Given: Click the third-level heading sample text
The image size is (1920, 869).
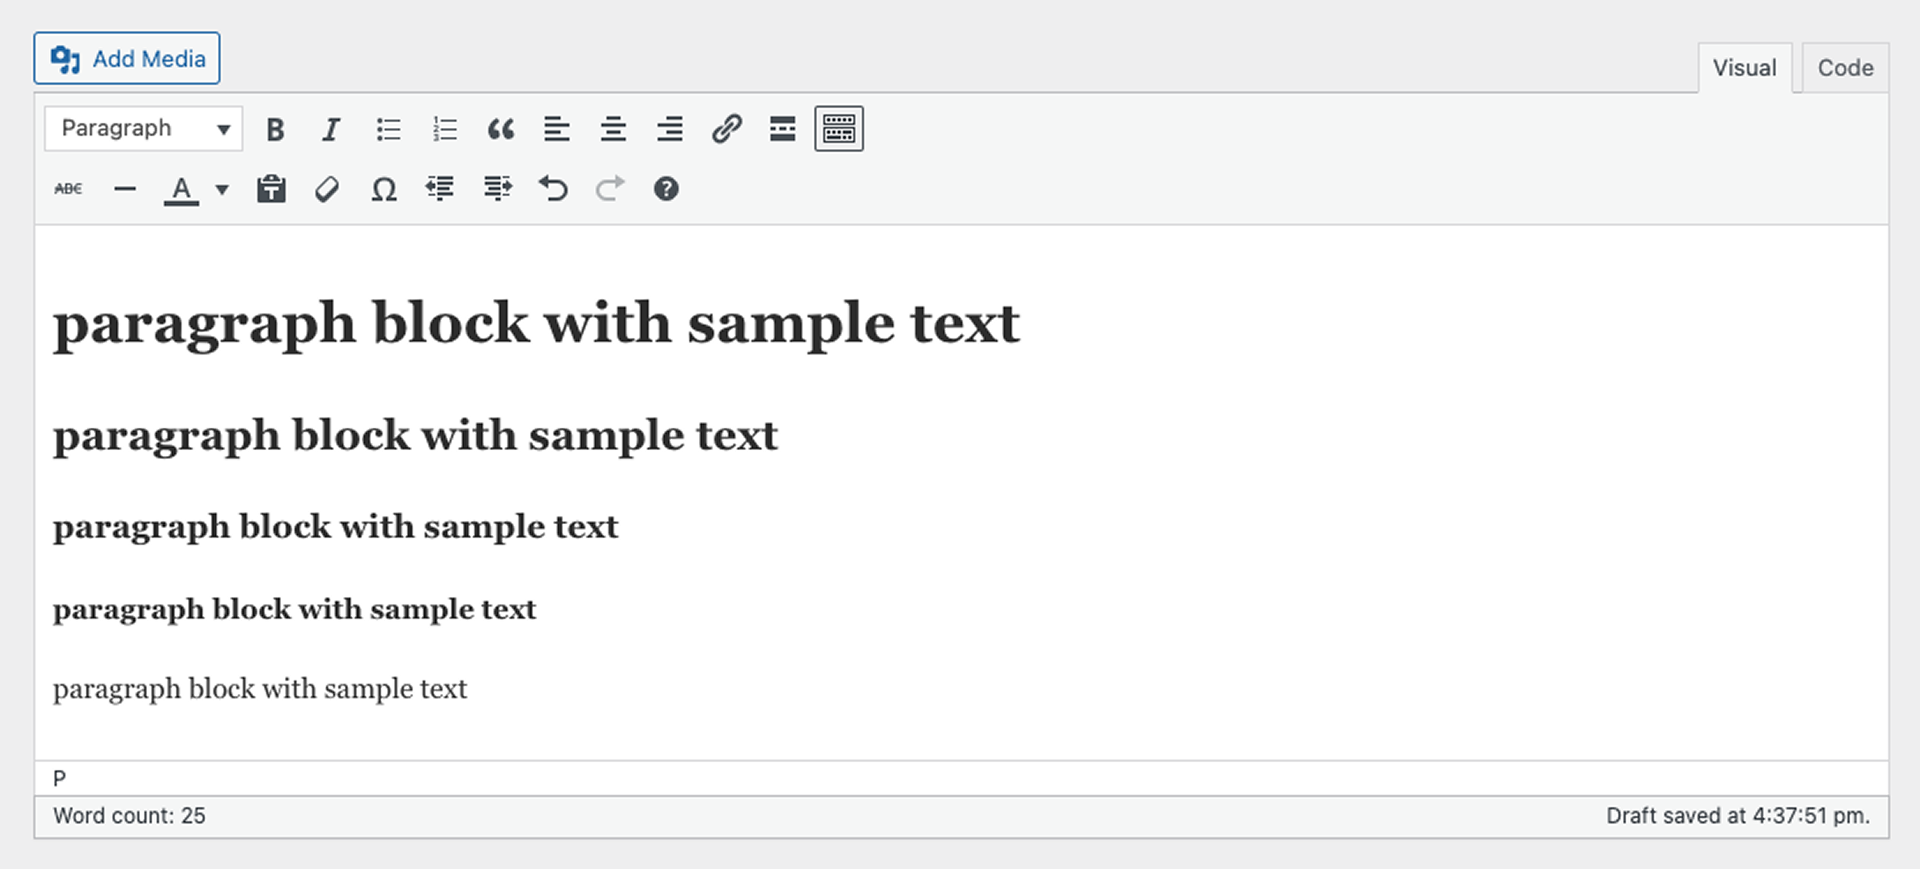Looking at the screenshot, I should [x=336, y=527].
